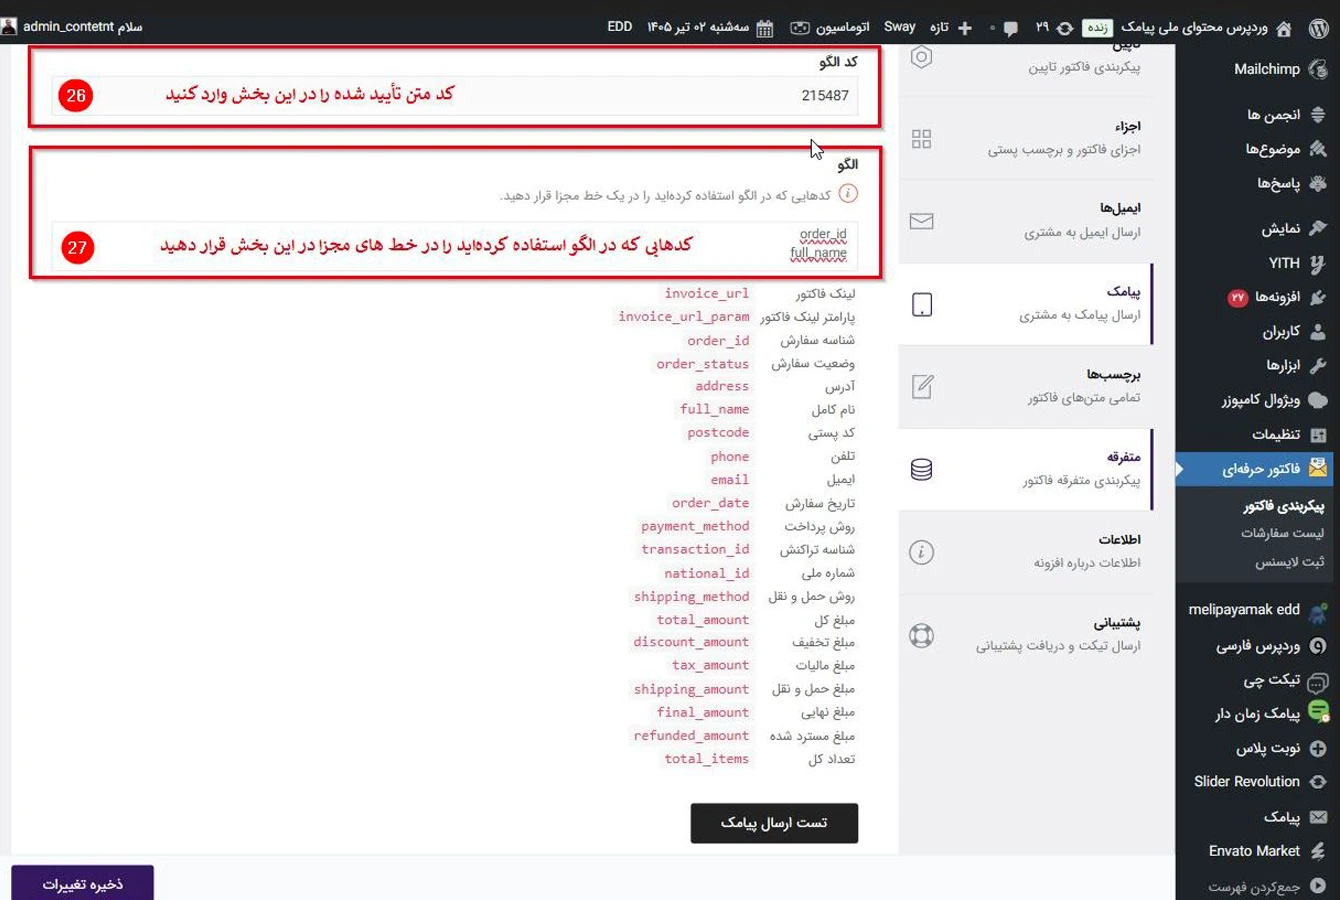Open the اجزاء invoice components tab

(1026, 138)
